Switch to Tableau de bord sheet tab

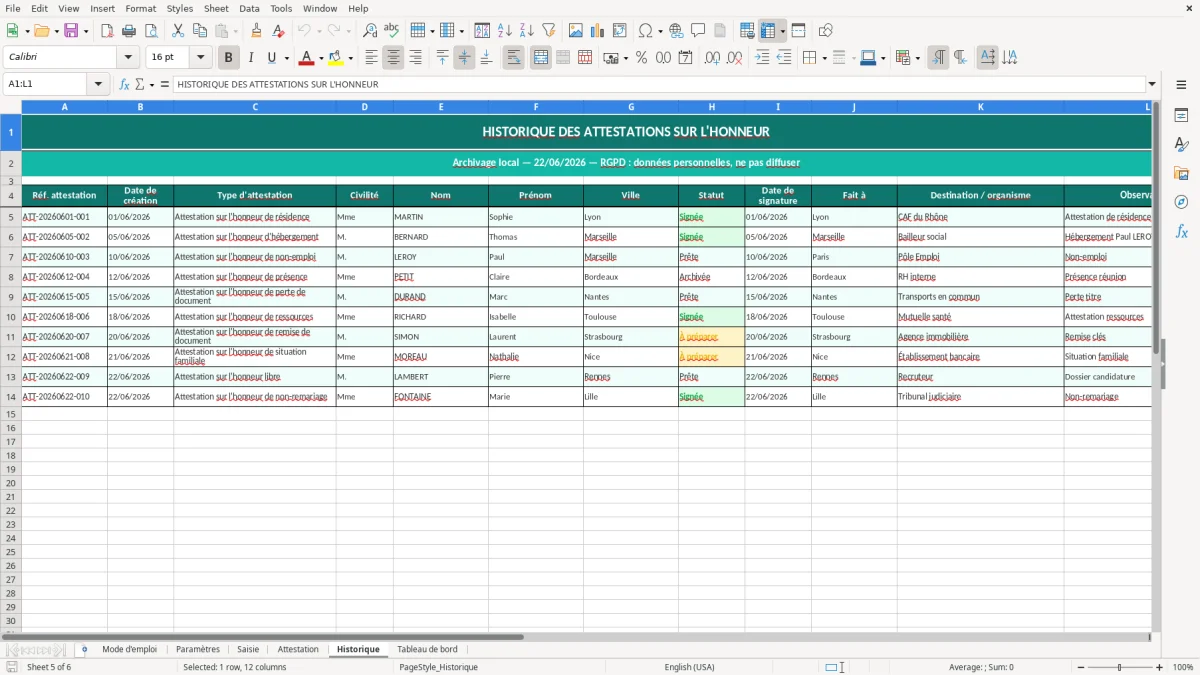point(427,649)
